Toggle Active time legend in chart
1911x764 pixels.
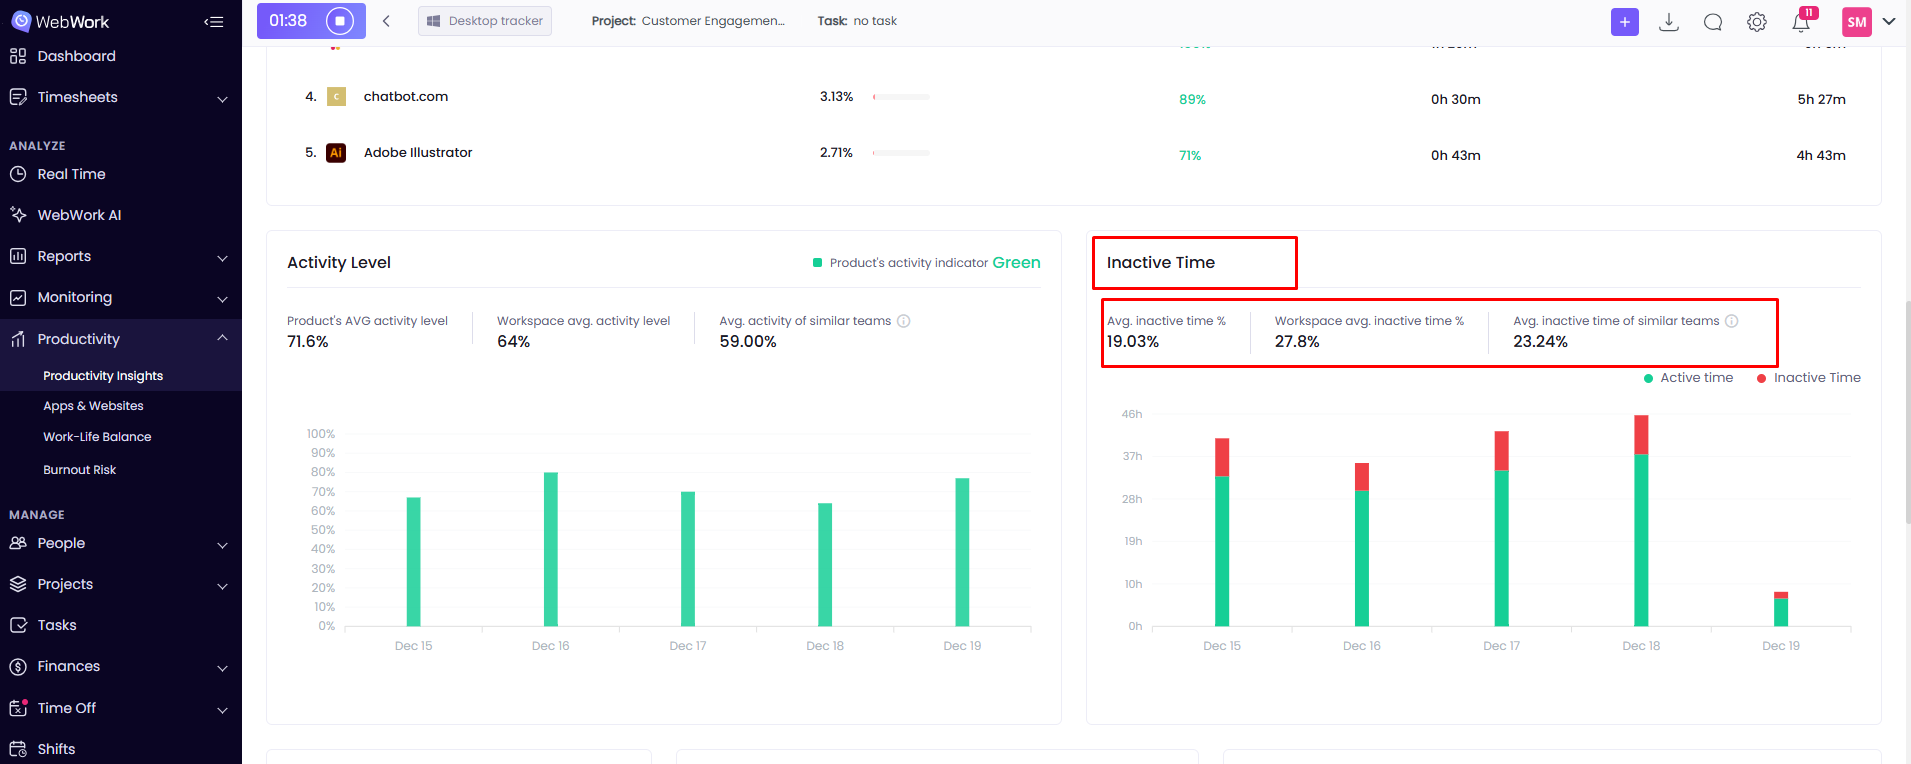click(x=1688, y=378)
